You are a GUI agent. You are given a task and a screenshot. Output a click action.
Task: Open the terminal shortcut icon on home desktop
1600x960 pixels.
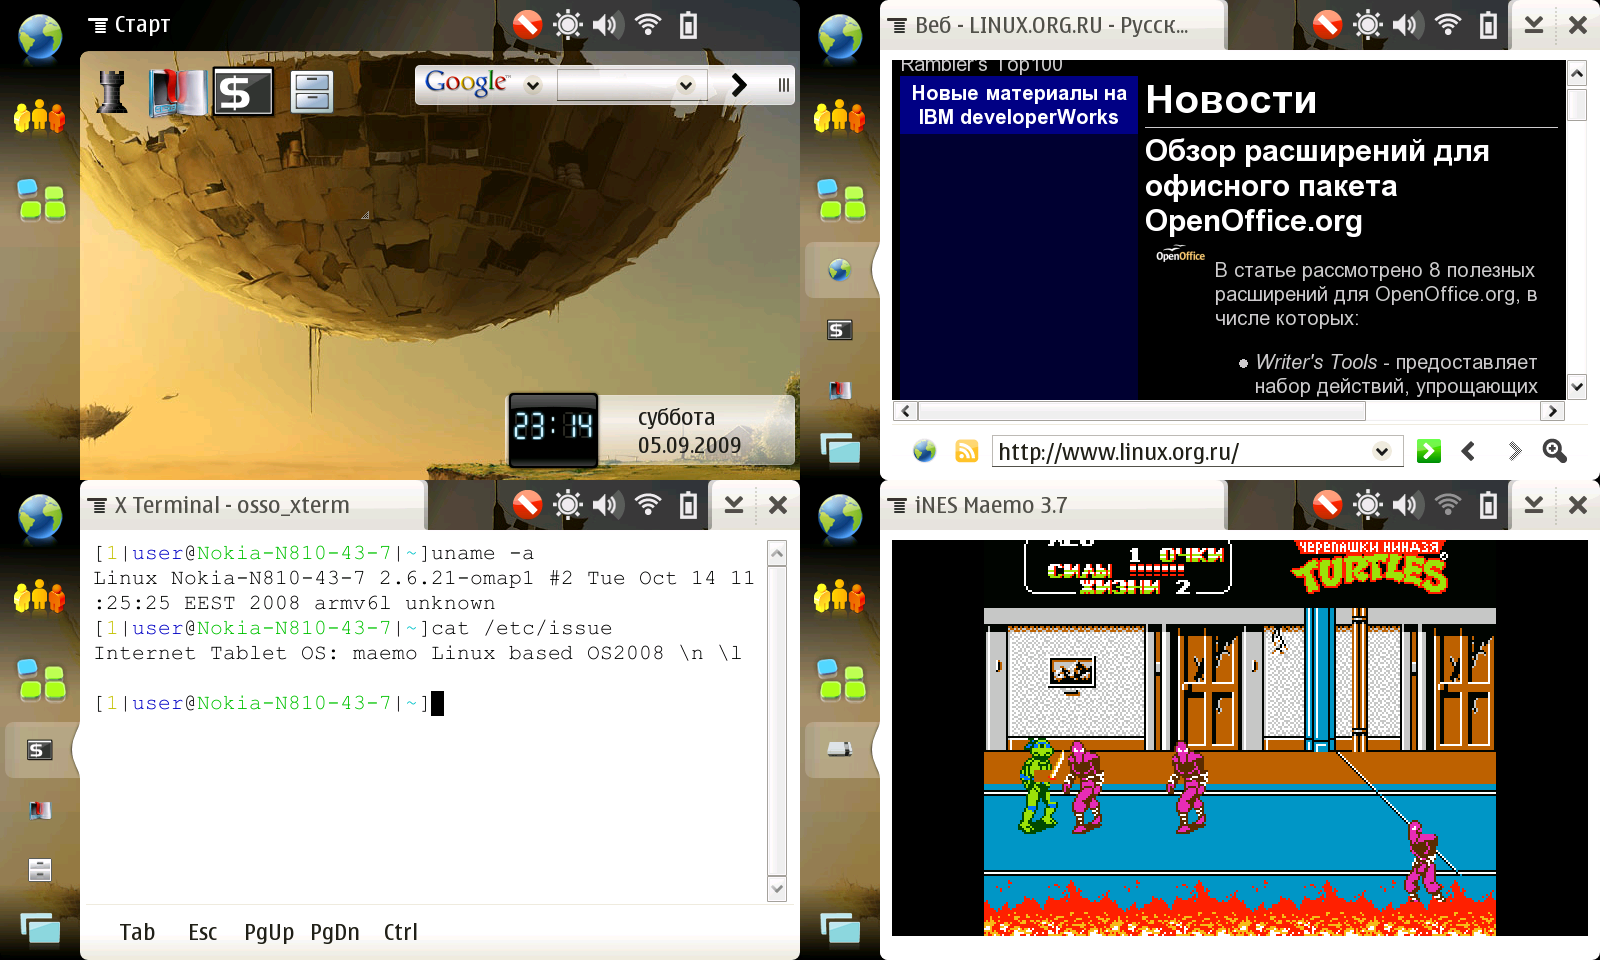click(243, 92)
